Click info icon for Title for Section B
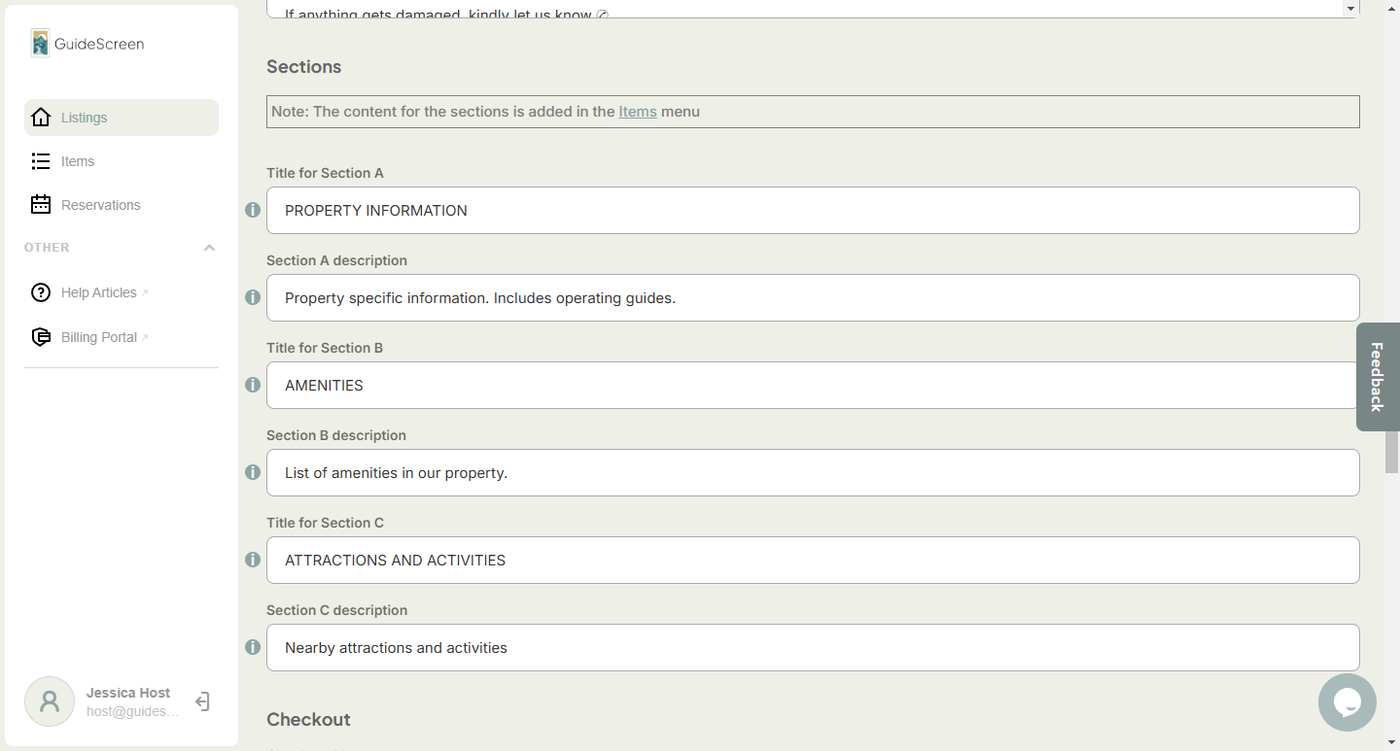Viewport: 1400px width, 751px height. tap(253, 385)
